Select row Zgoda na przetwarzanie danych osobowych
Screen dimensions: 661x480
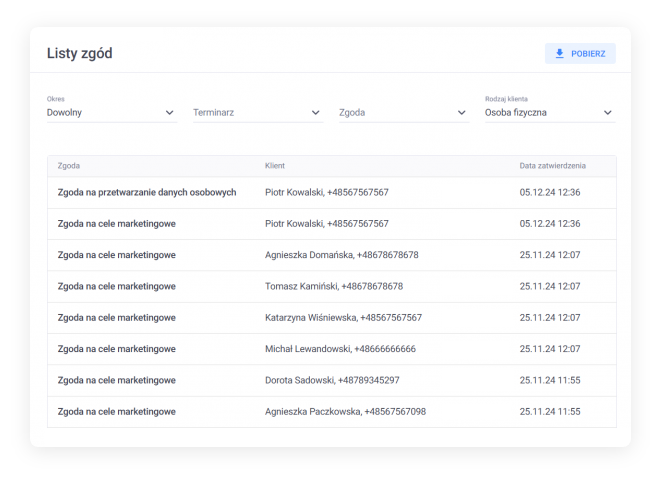(147, 192)
